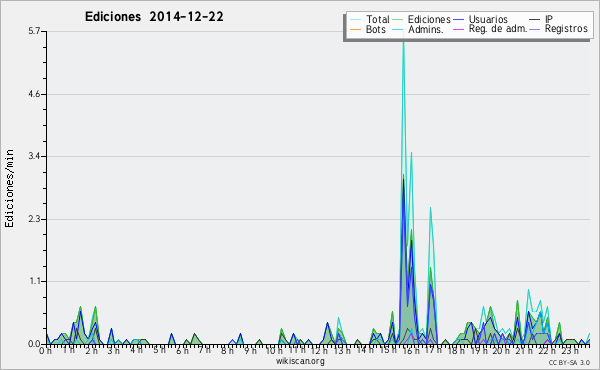This screenshot has width=600, height=370.
Task: Click the 1.1 y-axis value
Action: [x=34, y=282]
